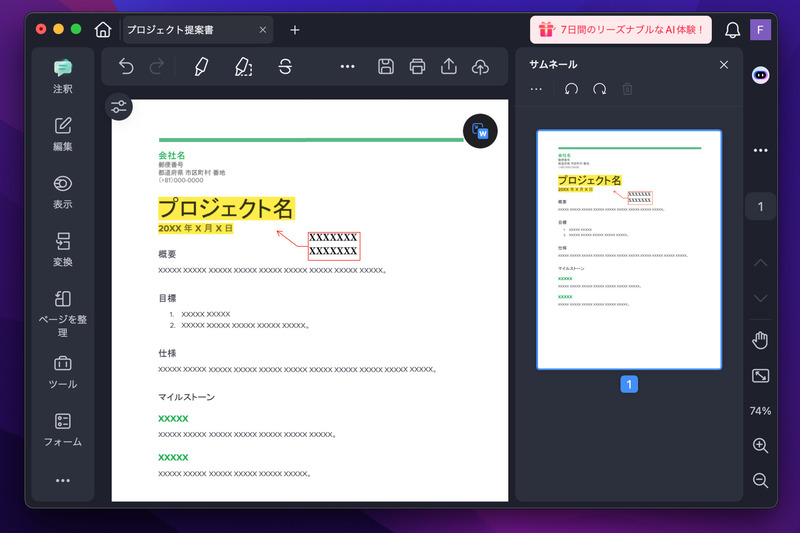The width and height of the screenshot is (800, 533).
Task: Click the page number field showing 1
Action: [x=761, y=207]
